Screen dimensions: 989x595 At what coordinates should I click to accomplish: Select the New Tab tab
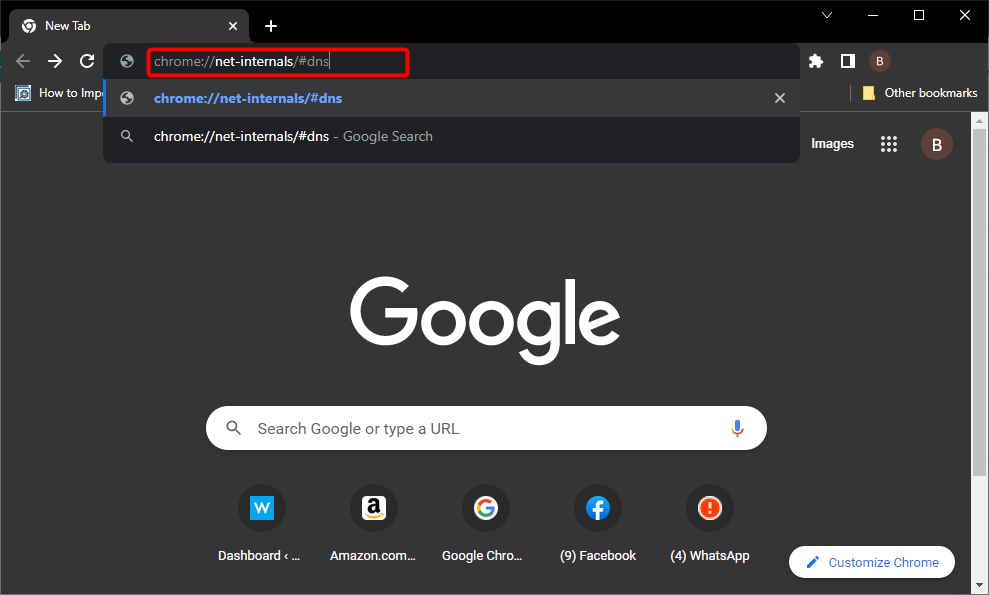pos(129,26)
